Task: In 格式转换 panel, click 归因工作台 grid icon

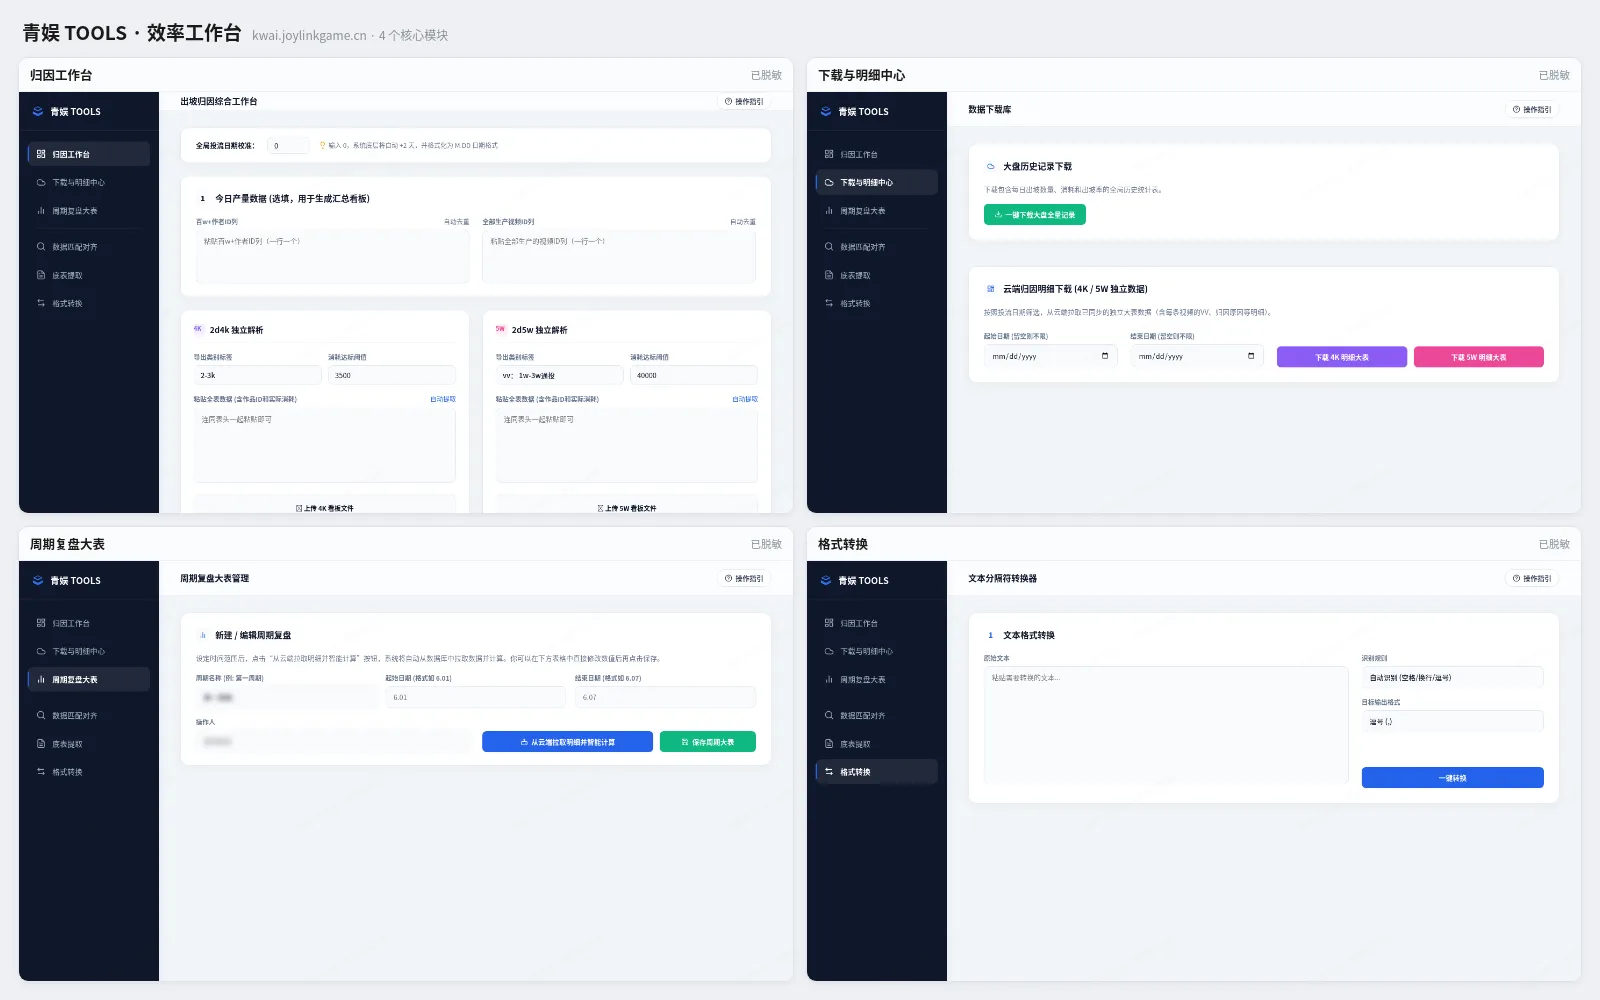Action: pos(829,623)
